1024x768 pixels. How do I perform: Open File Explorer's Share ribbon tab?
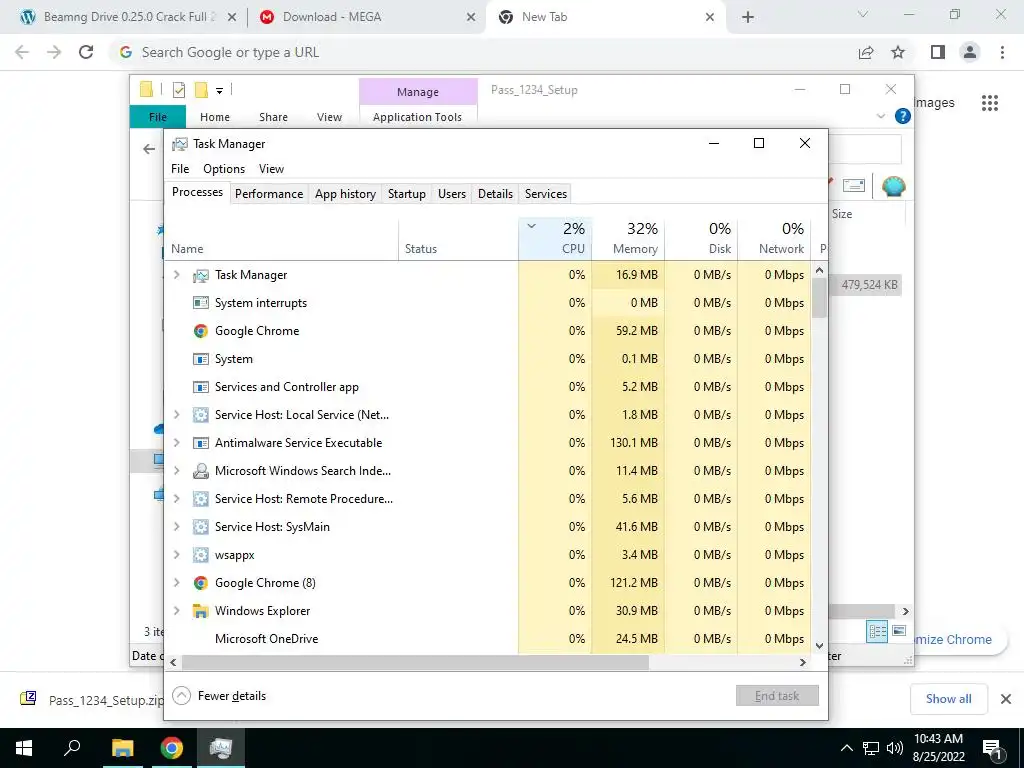pyautogui.click(x=273, y=117)
